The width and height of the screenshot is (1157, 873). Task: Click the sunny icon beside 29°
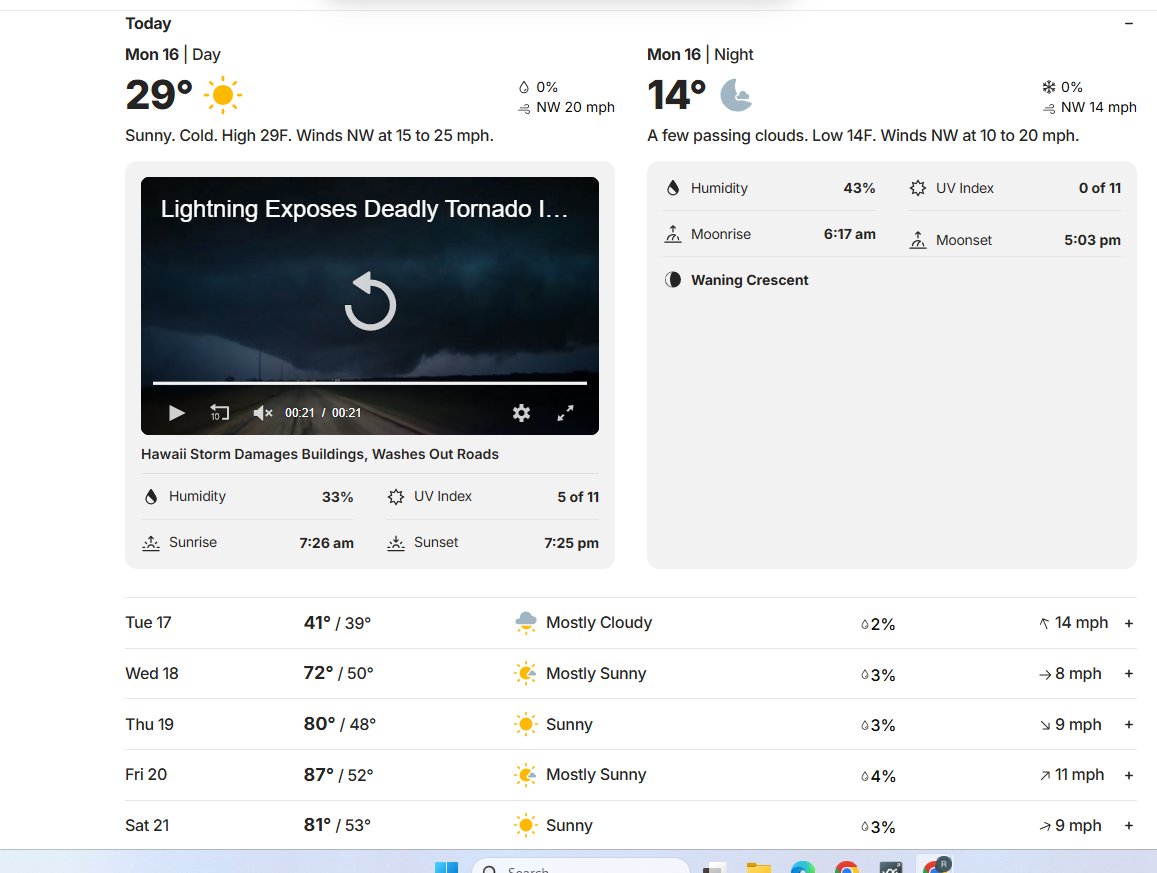[x=222, y=95]
